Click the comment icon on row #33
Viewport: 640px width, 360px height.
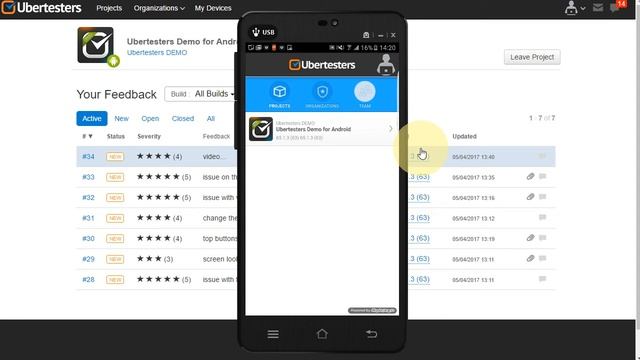[x=542, y=176]
